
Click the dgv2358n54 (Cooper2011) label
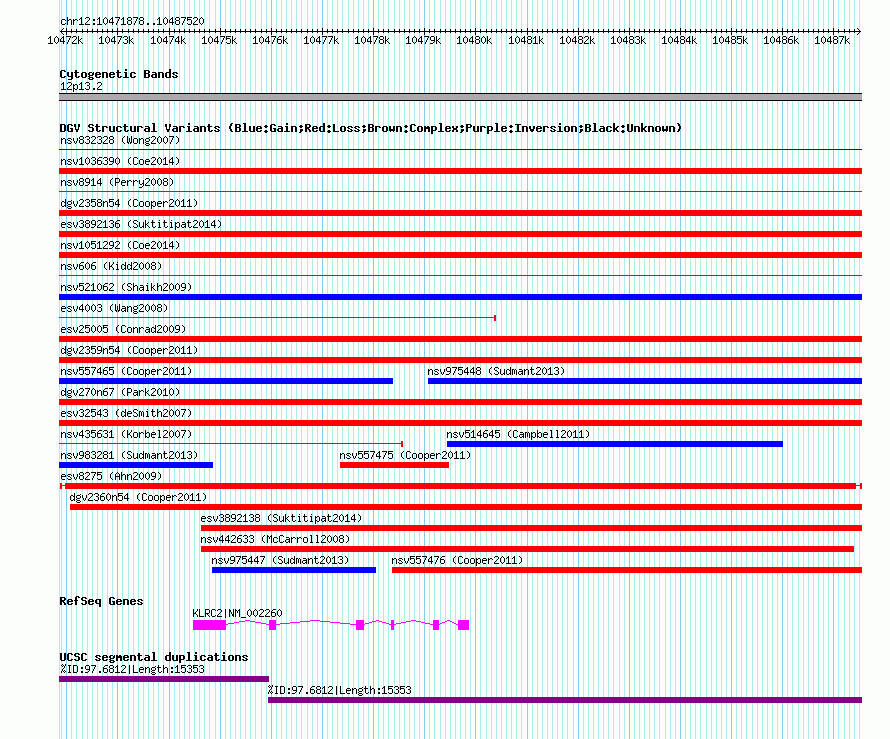click(129, 203)
